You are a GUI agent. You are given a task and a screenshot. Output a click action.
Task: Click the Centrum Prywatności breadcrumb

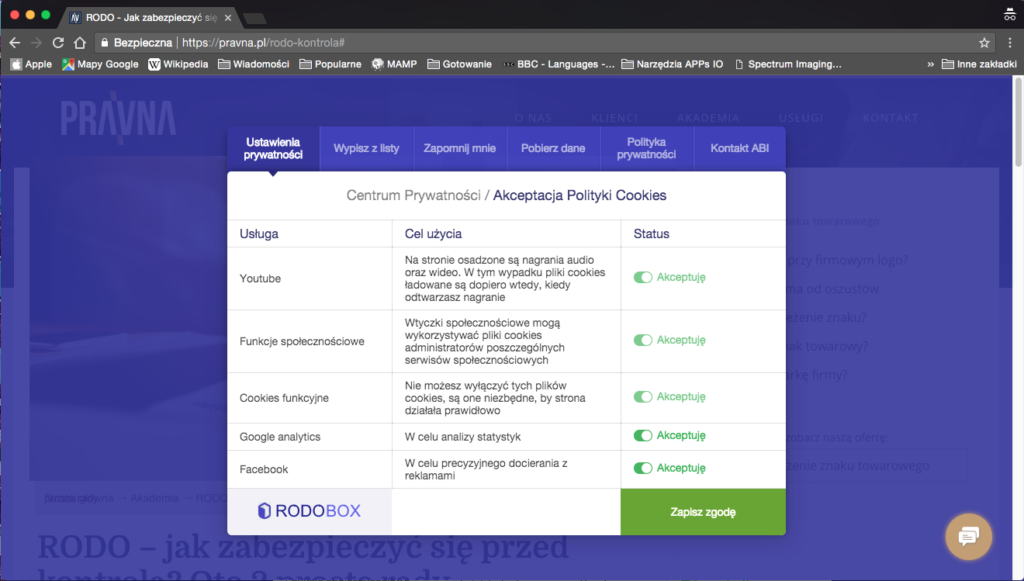[x=413, y=195]
